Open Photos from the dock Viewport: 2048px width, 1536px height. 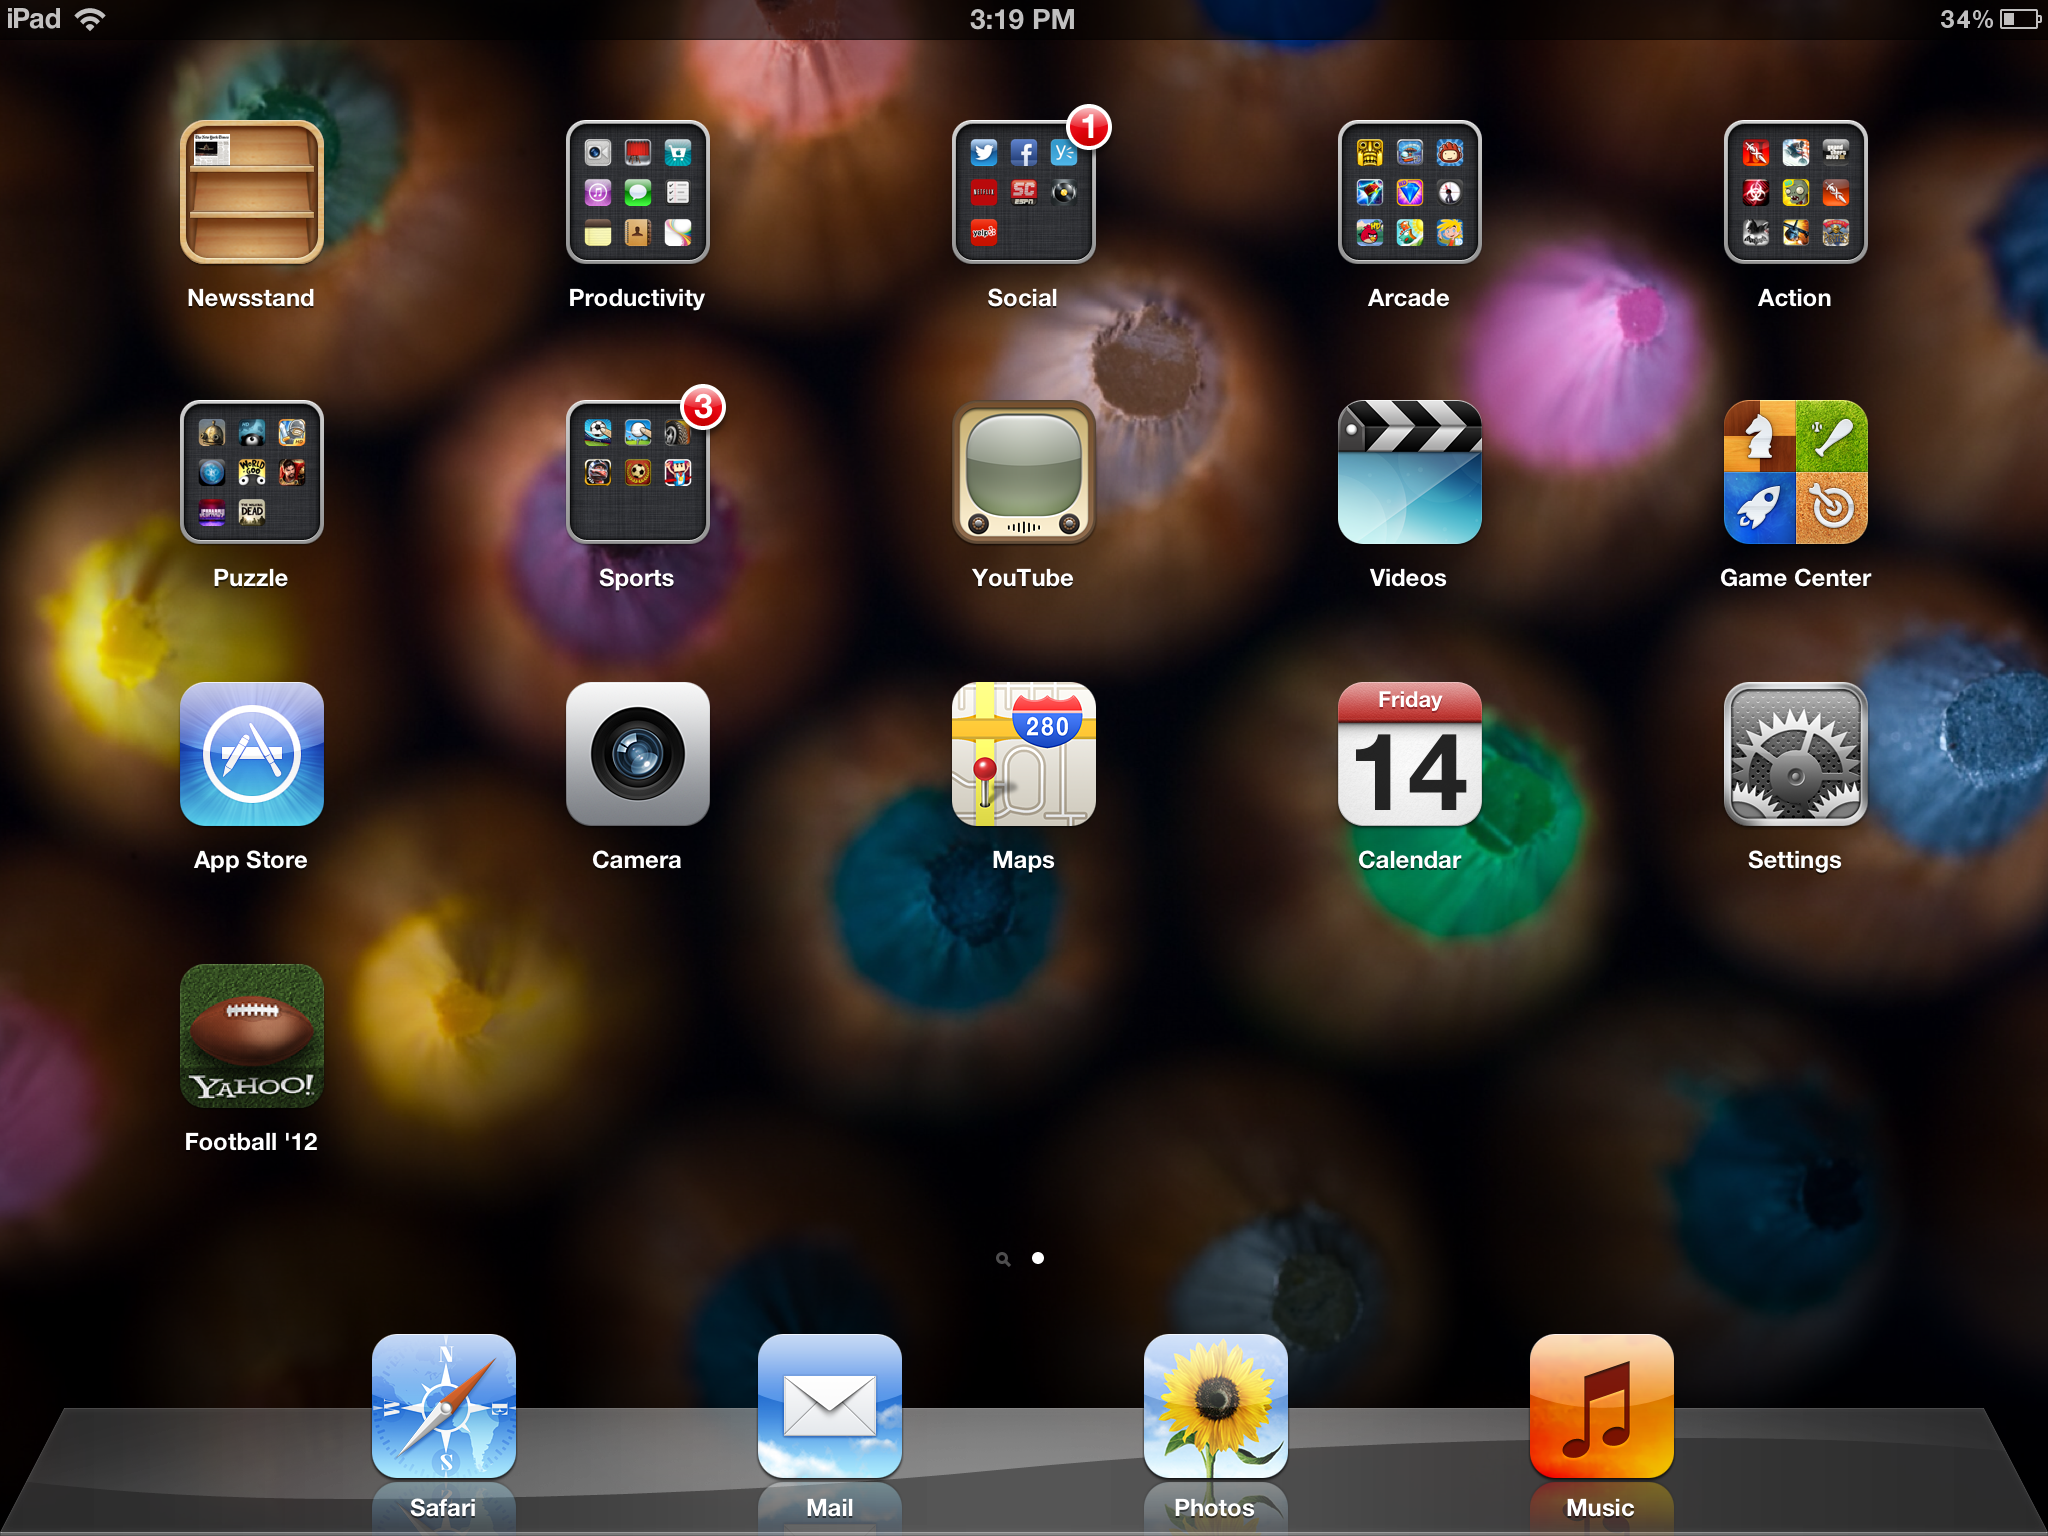(x=1216, y=1406)
